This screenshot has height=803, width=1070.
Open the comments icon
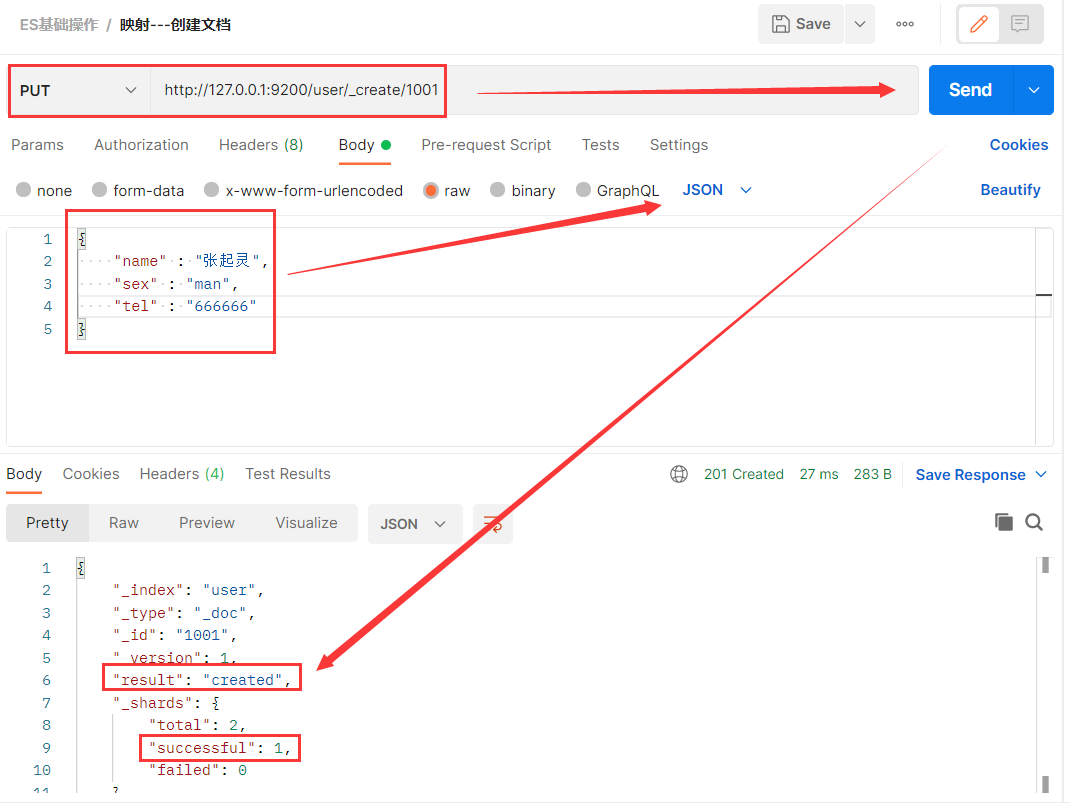1020,24
